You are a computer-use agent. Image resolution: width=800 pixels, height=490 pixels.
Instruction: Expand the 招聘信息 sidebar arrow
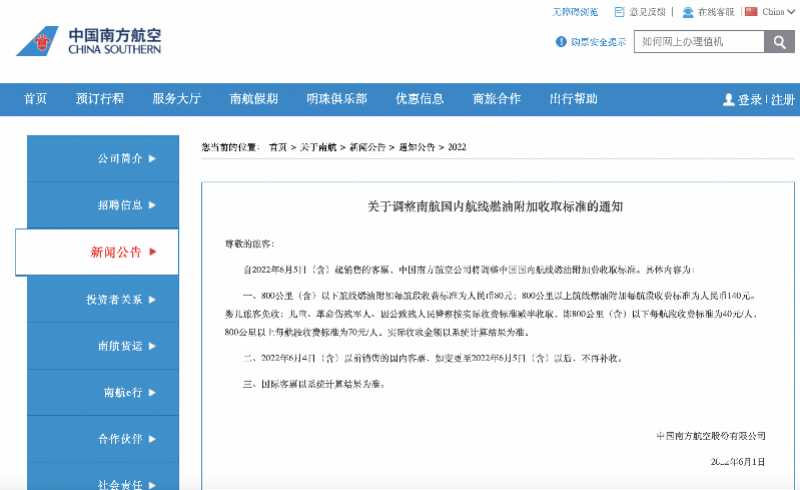click(152, 205)
